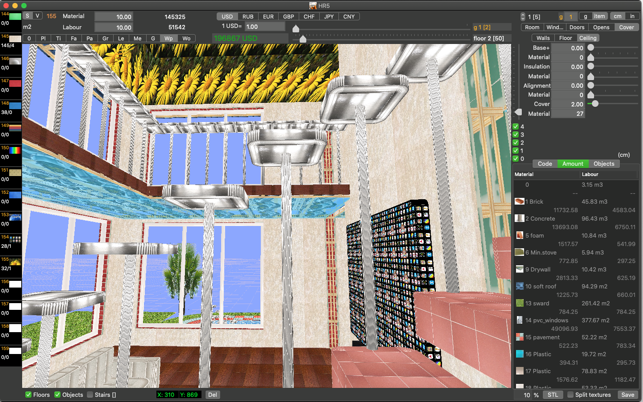Toggle layer 0 checkbox
This screenshot has height=402, width=643.
pyautogui.click(x=516, y=159)
